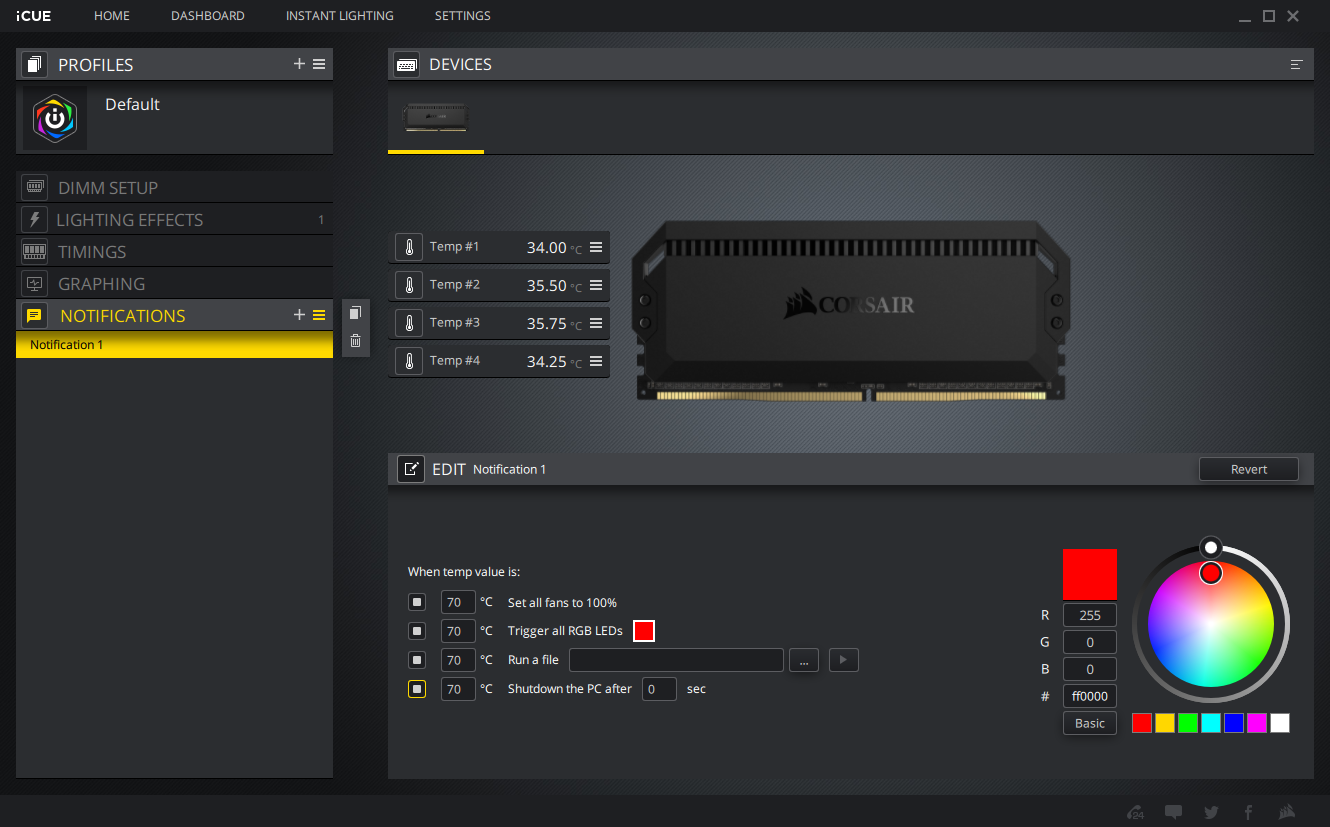The width and height of the screenshot is (1330, 827).
Task: Pick the white preset color swatch
Action: pos(1280,723)
